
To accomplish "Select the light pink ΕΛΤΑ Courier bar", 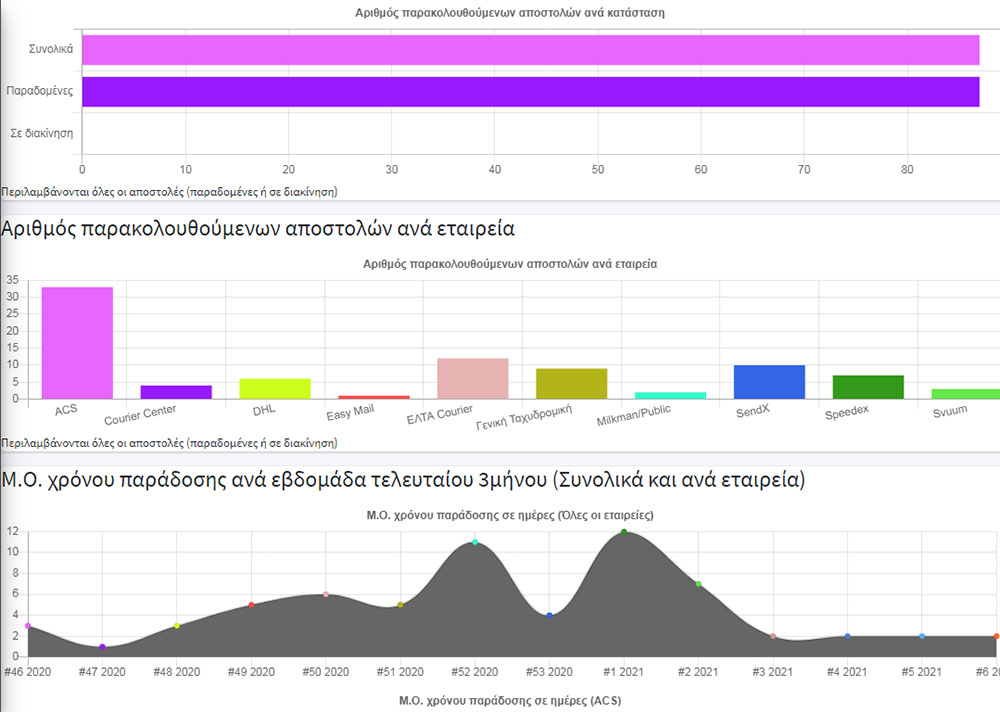I will (x=473, y=379).
